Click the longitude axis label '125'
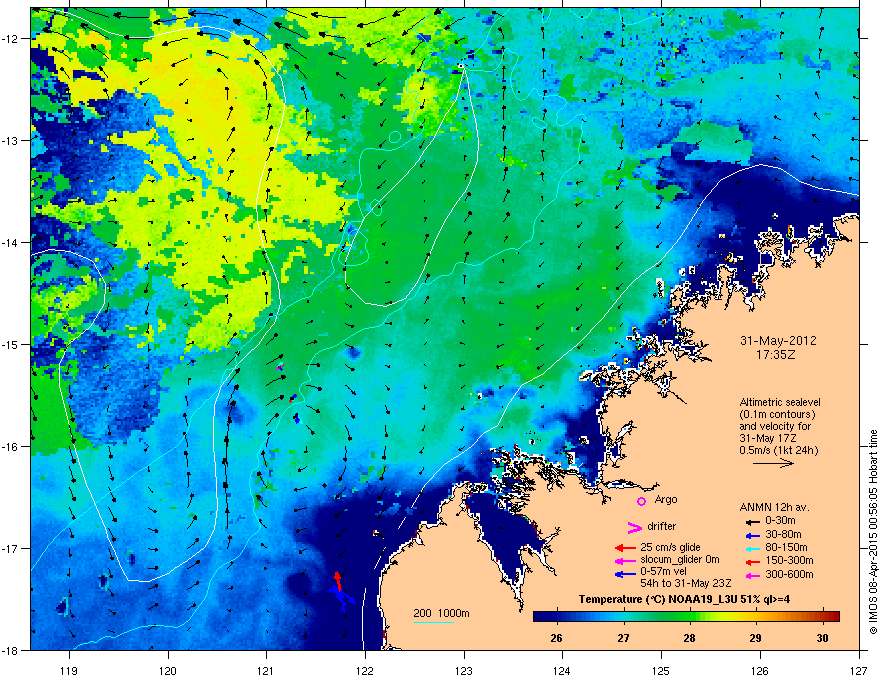 point(661,671)
